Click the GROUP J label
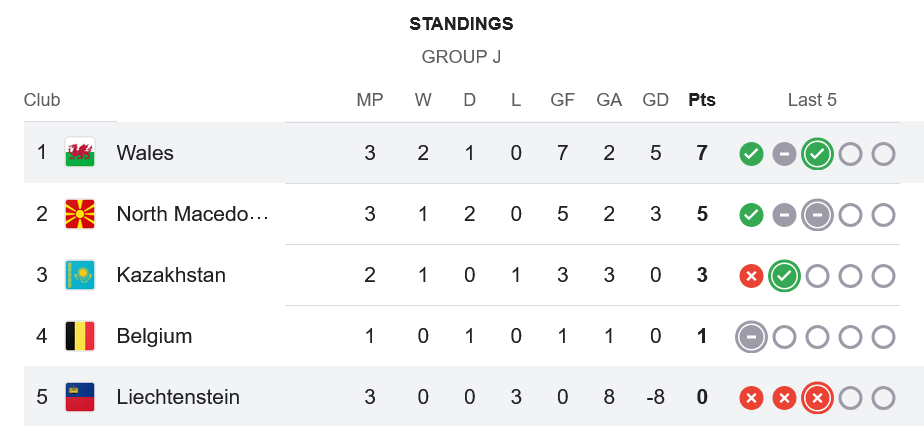 [461, 57]
